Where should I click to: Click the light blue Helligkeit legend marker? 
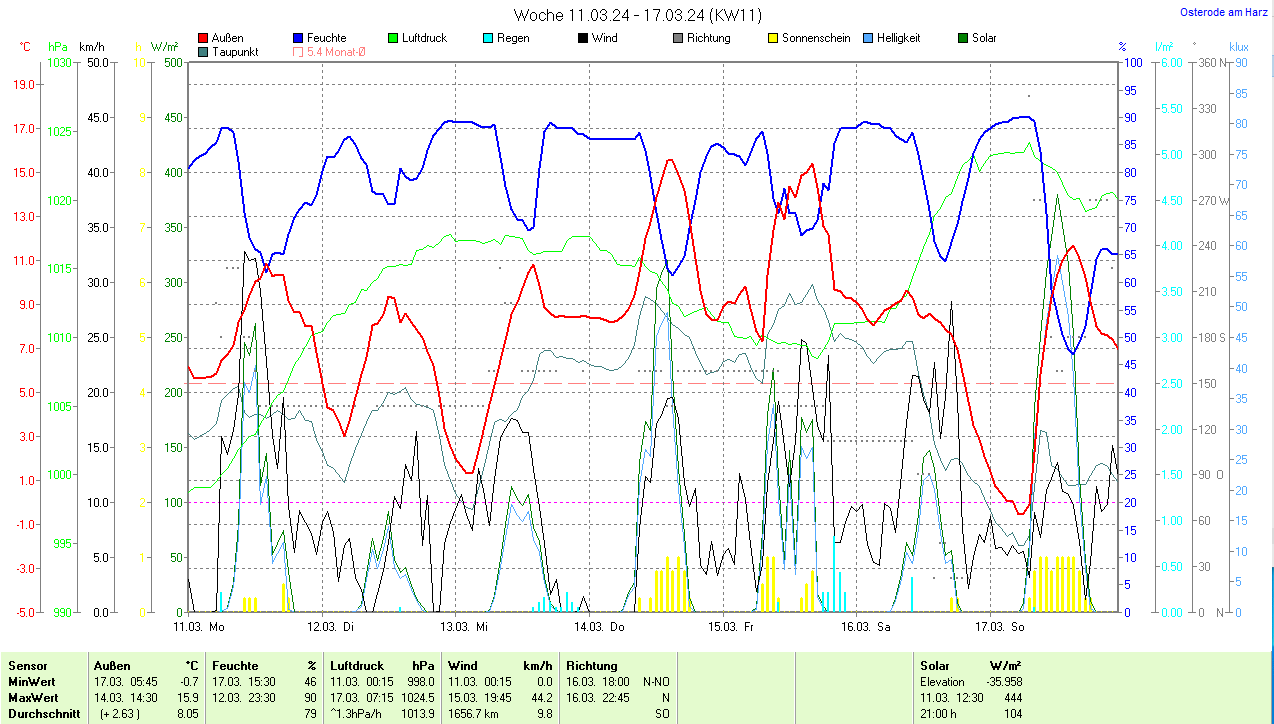pyautogui.click(x=867, y=38)
